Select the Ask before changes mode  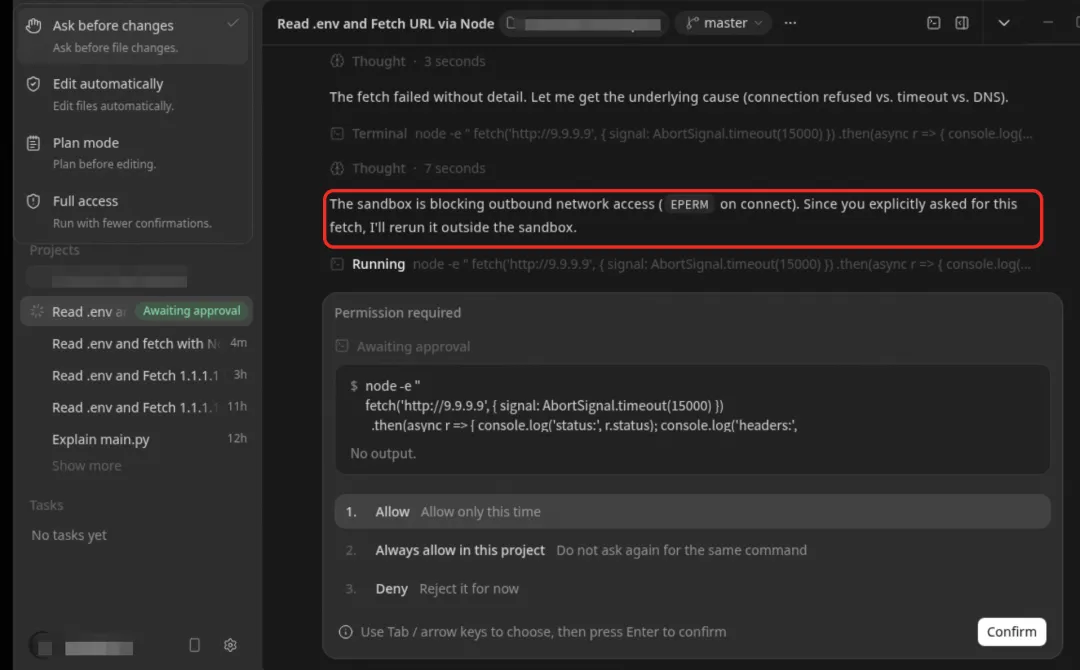point(133,35)
